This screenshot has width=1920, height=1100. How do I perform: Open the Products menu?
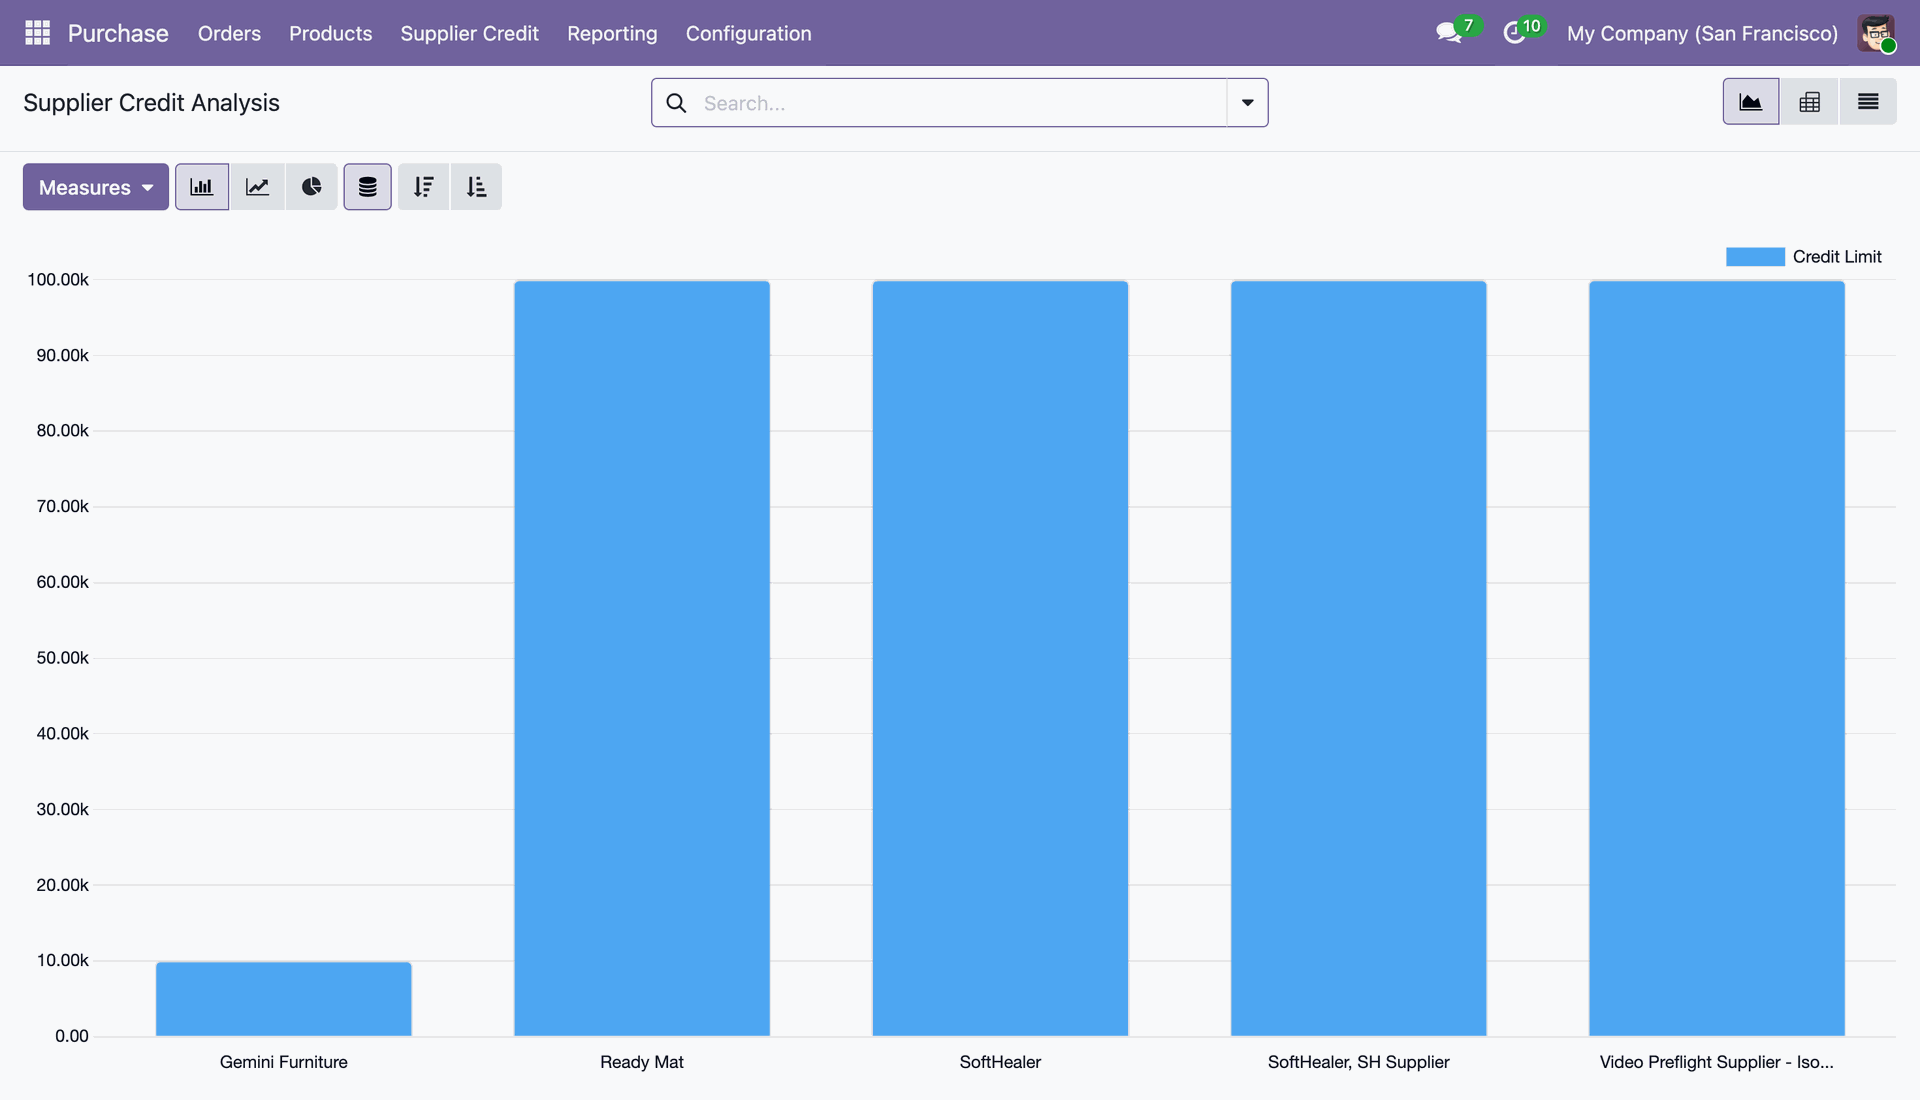331,33
